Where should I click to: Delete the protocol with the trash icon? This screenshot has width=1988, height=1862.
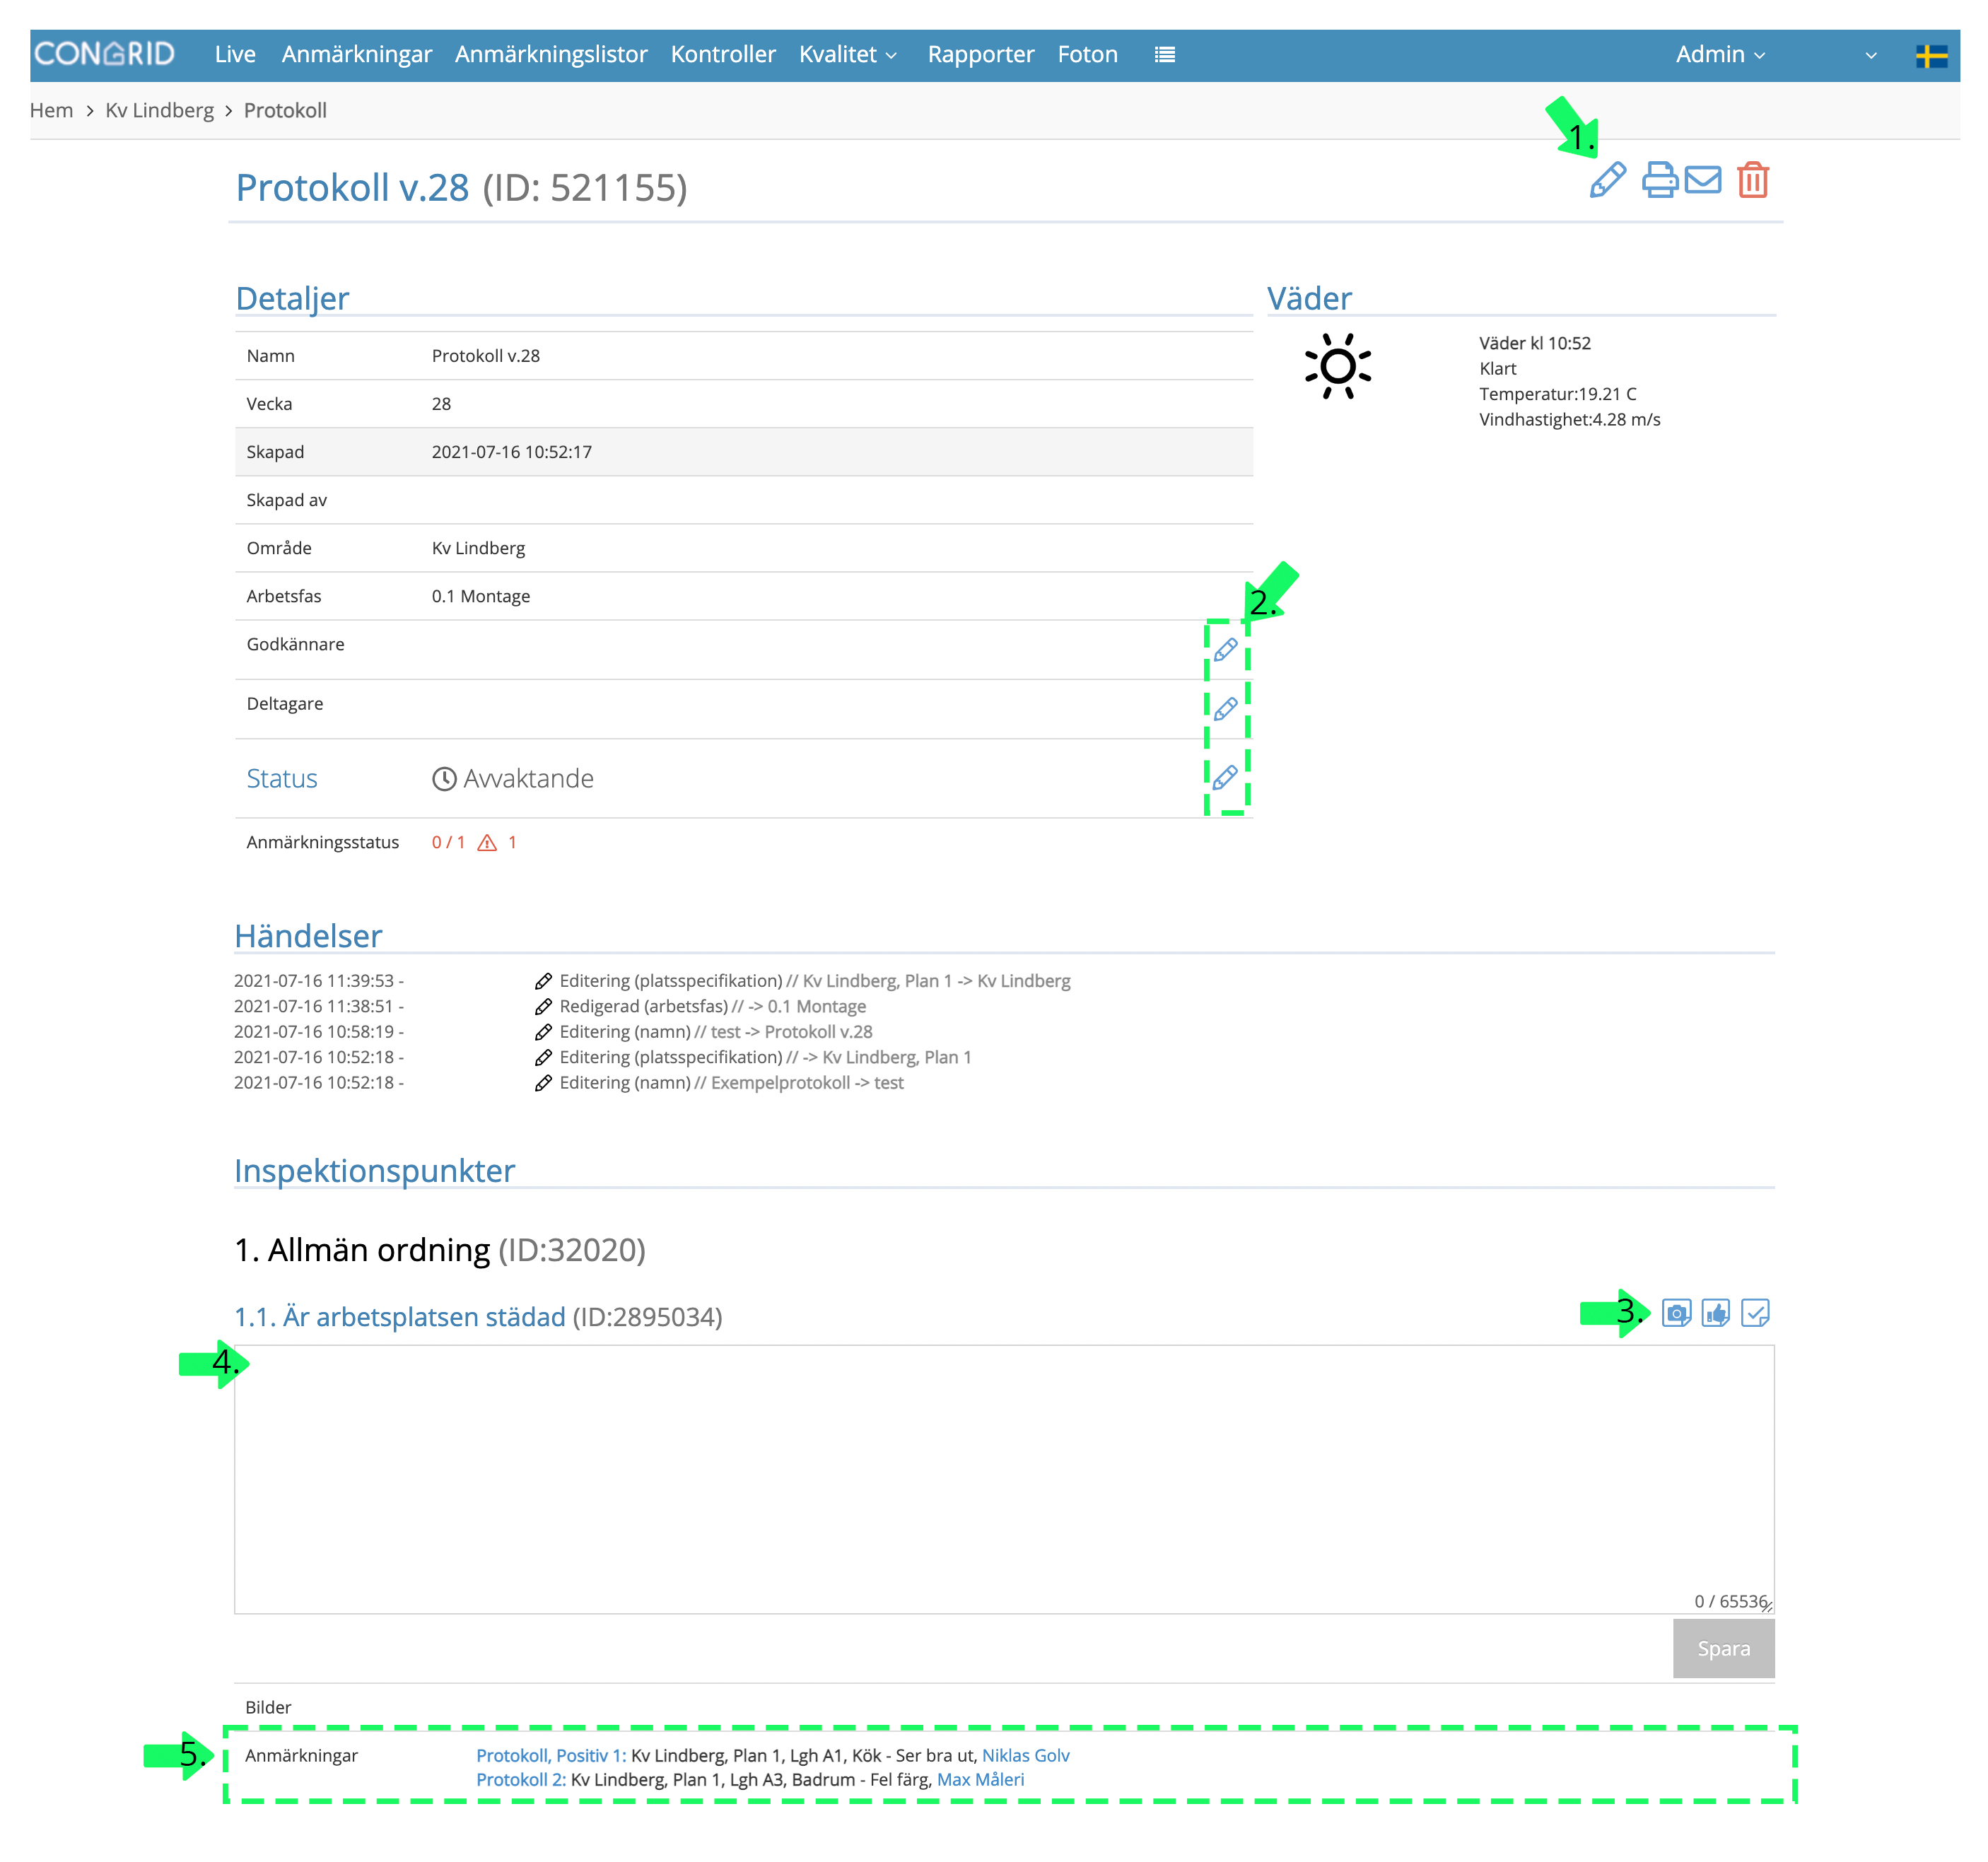pos(1753,180)
